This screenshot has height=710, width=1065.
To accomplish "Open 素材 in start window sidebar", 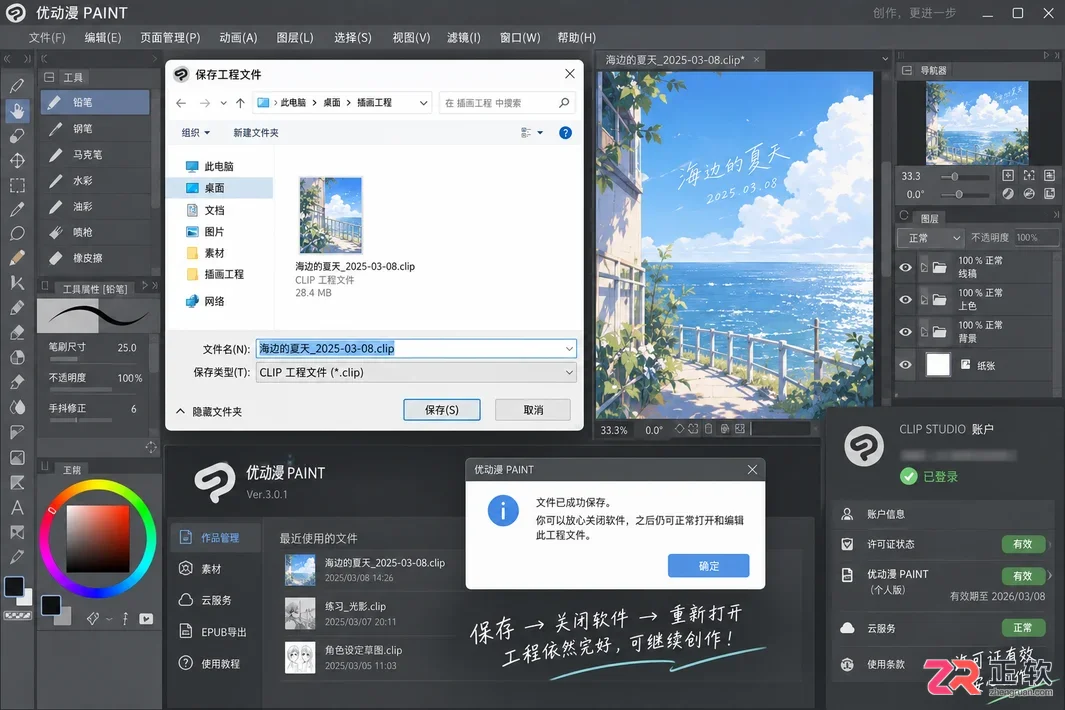I will coord(215,569).
